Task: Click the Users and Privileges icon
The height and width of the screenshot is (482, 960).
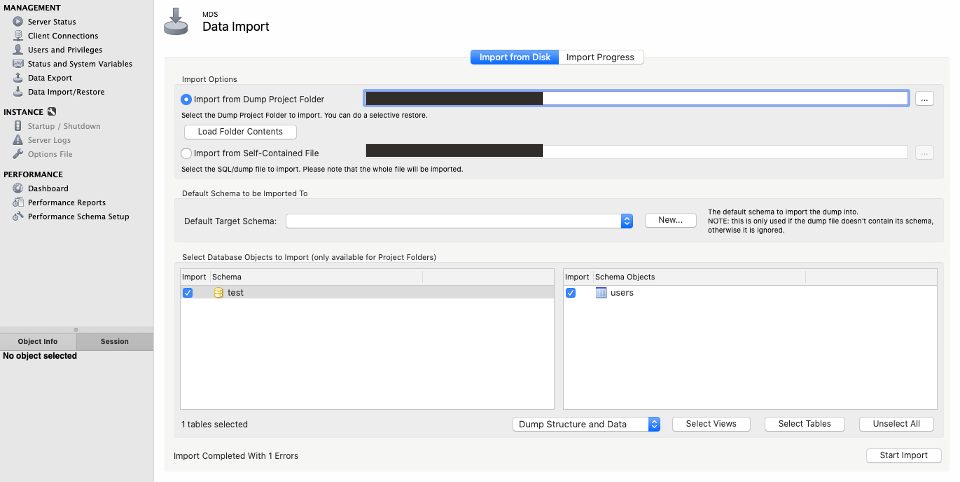Action: click(18, 49)
